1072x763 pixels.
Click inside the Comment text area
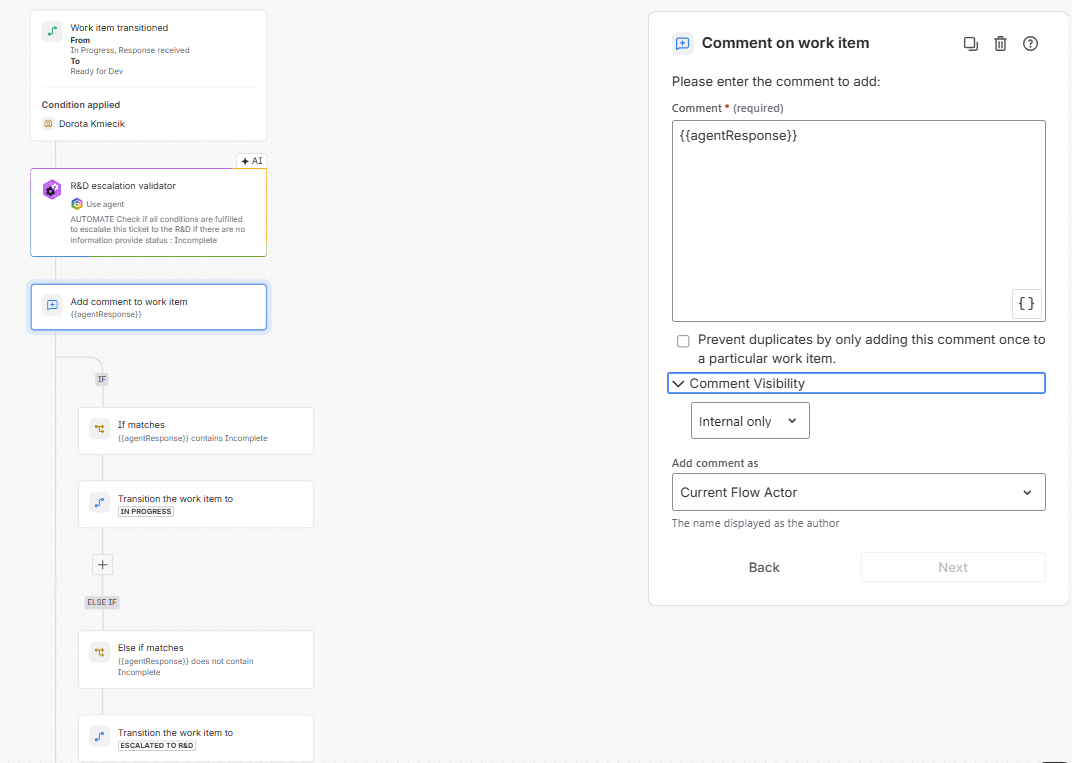(859, 221)
